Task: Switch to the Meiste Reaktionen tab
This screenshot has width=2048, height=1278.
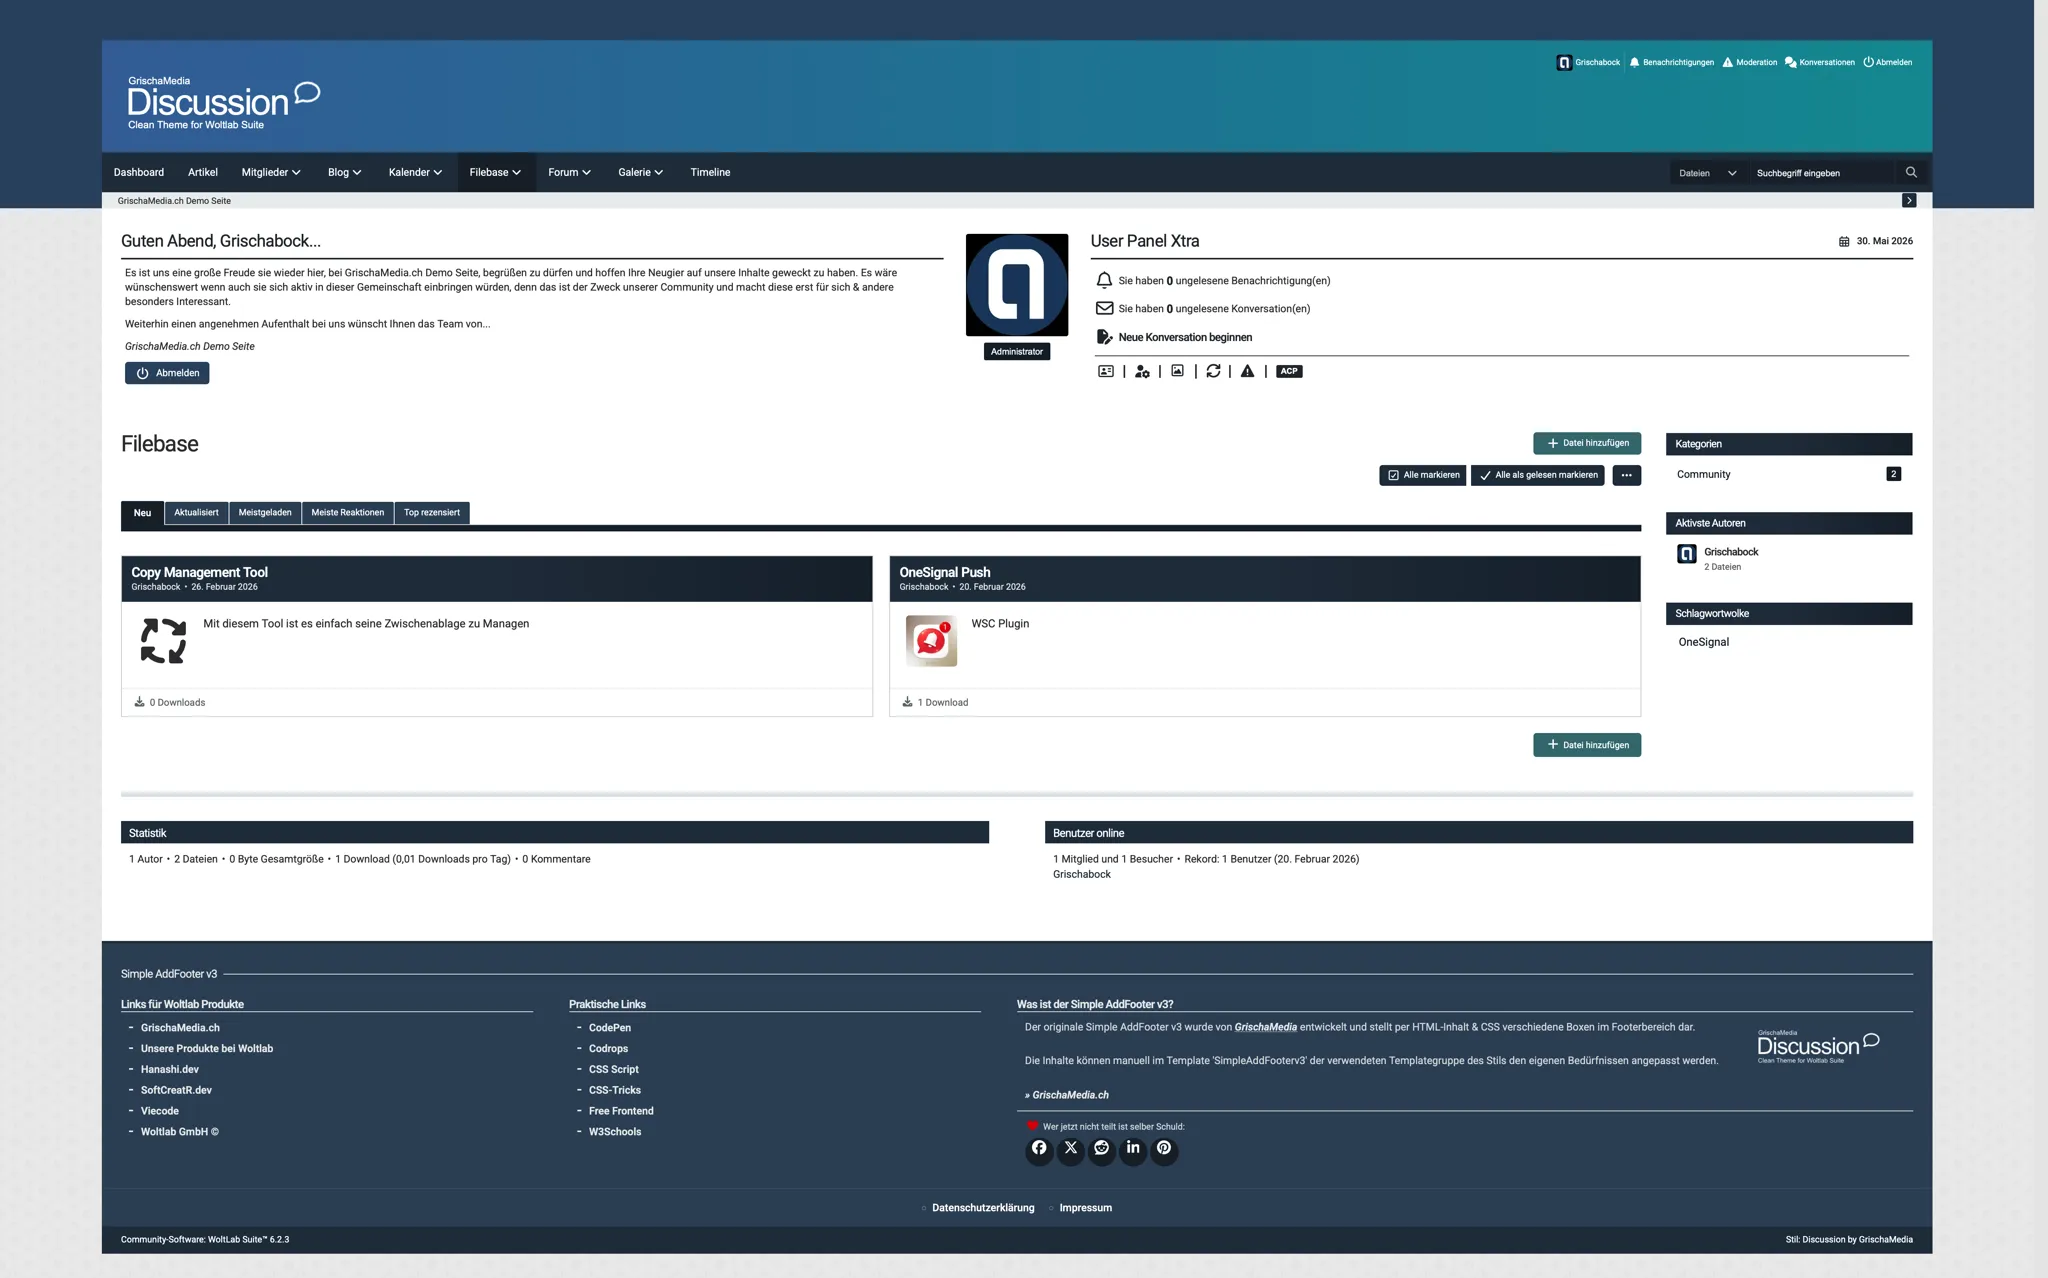Action: (x=347, y=513)
